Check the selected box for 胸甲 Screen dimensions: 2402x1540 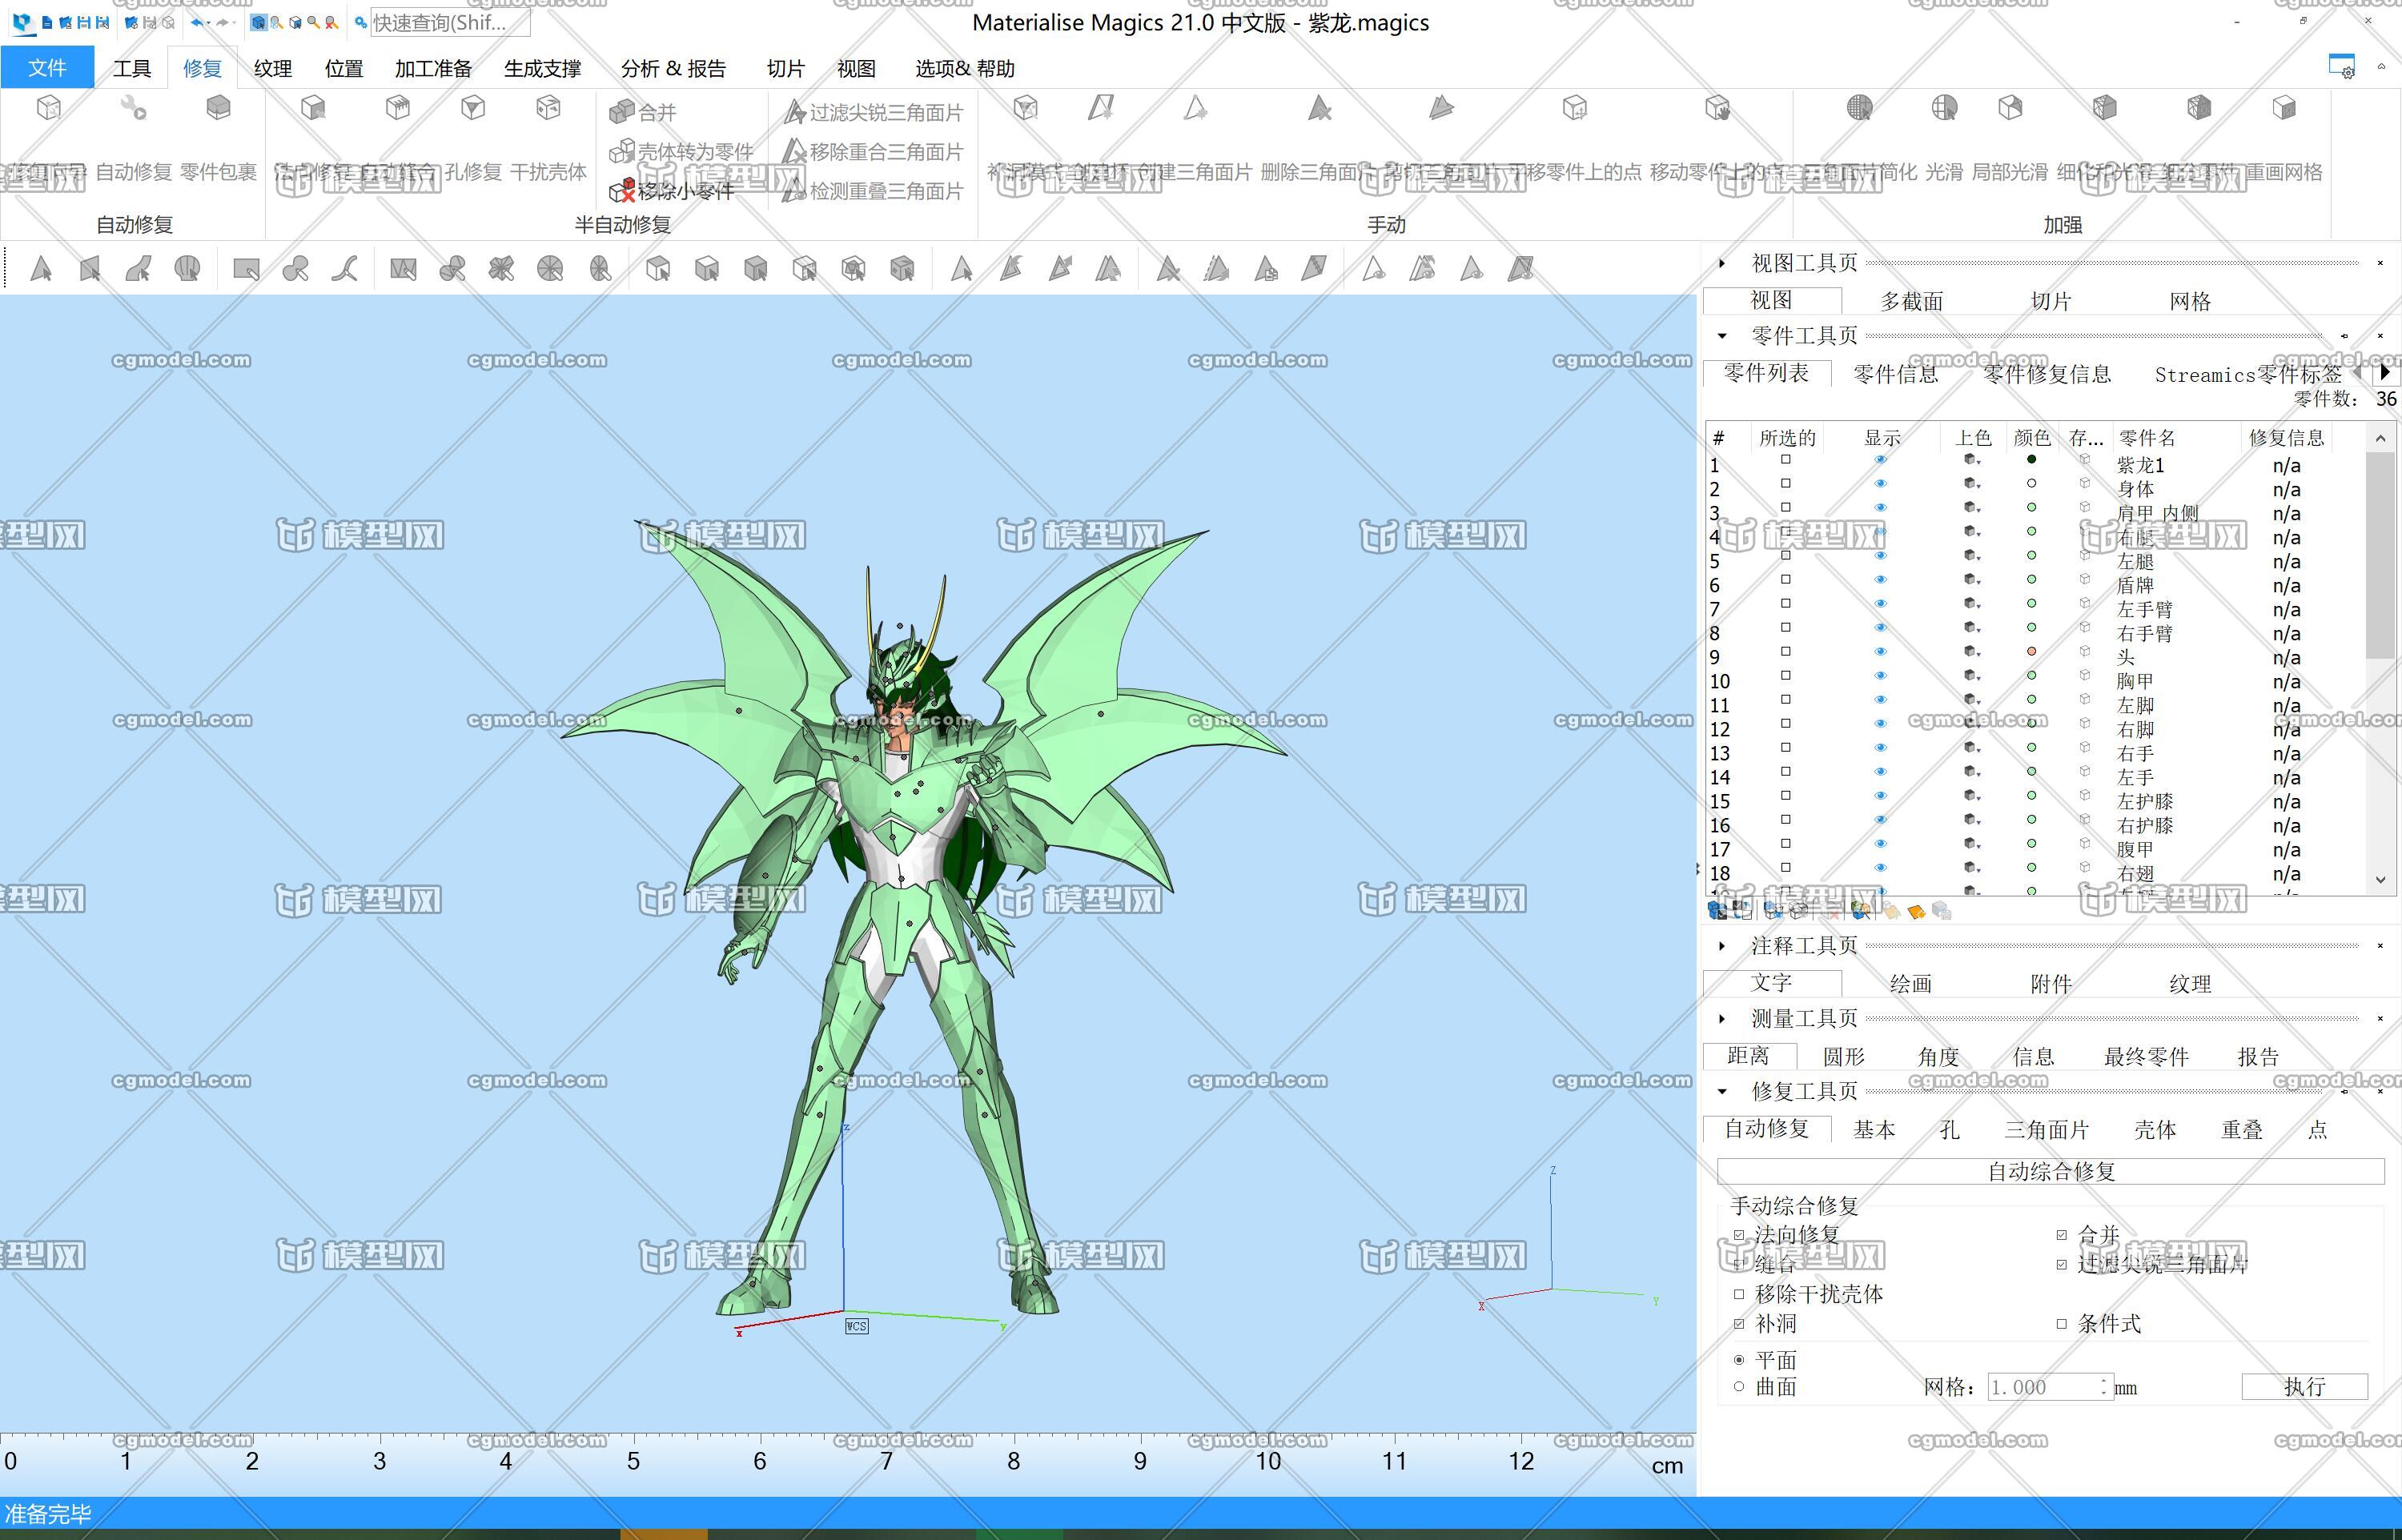(x=1786, y=676)
